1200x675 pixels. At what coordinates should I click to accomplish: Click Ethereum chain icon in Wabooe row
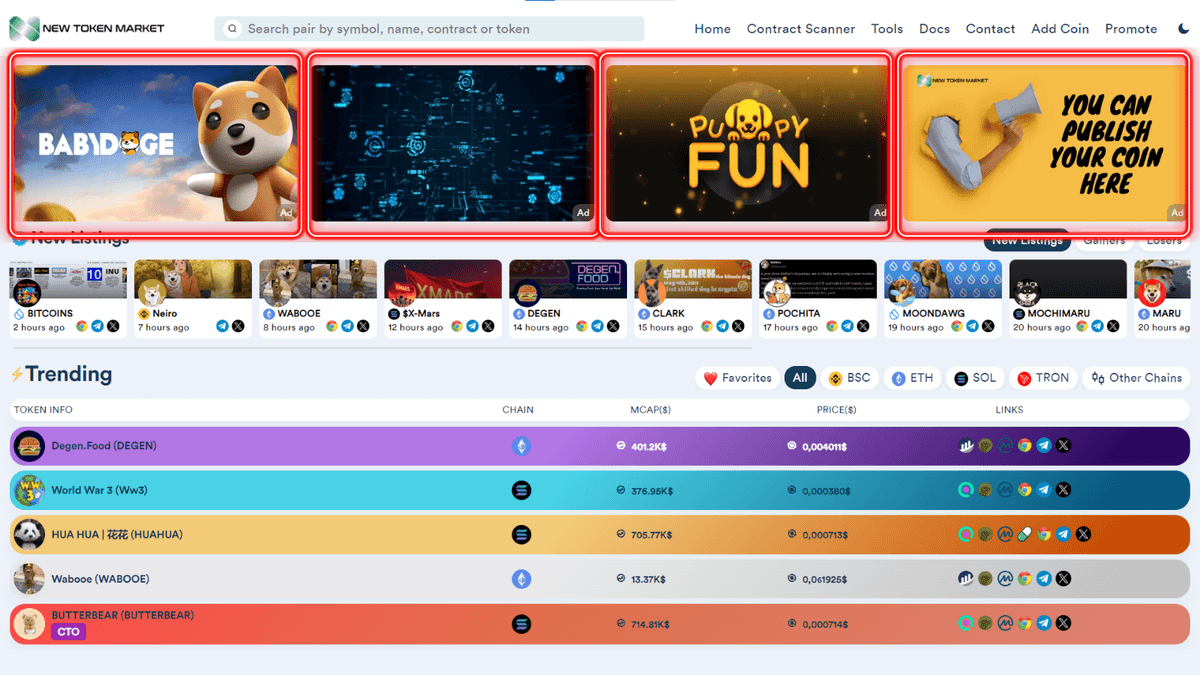tap(521, 579)
